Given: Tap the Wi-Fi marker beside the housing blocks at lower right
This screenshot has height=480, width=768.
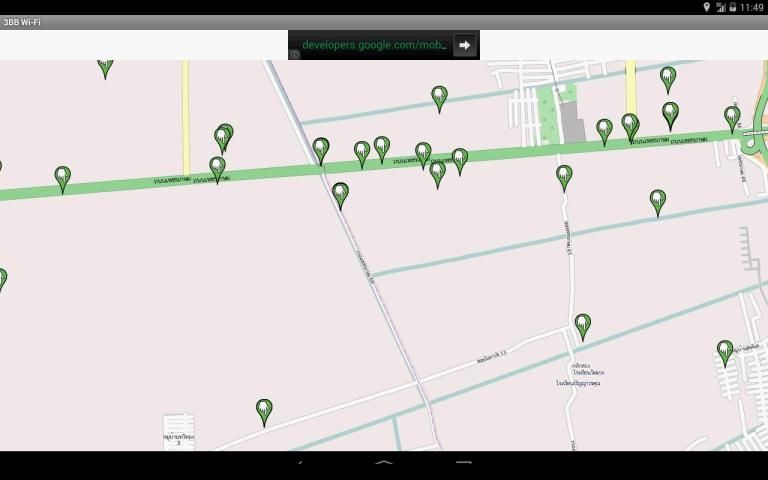Looking at the screenshot, I should point(725,351).
